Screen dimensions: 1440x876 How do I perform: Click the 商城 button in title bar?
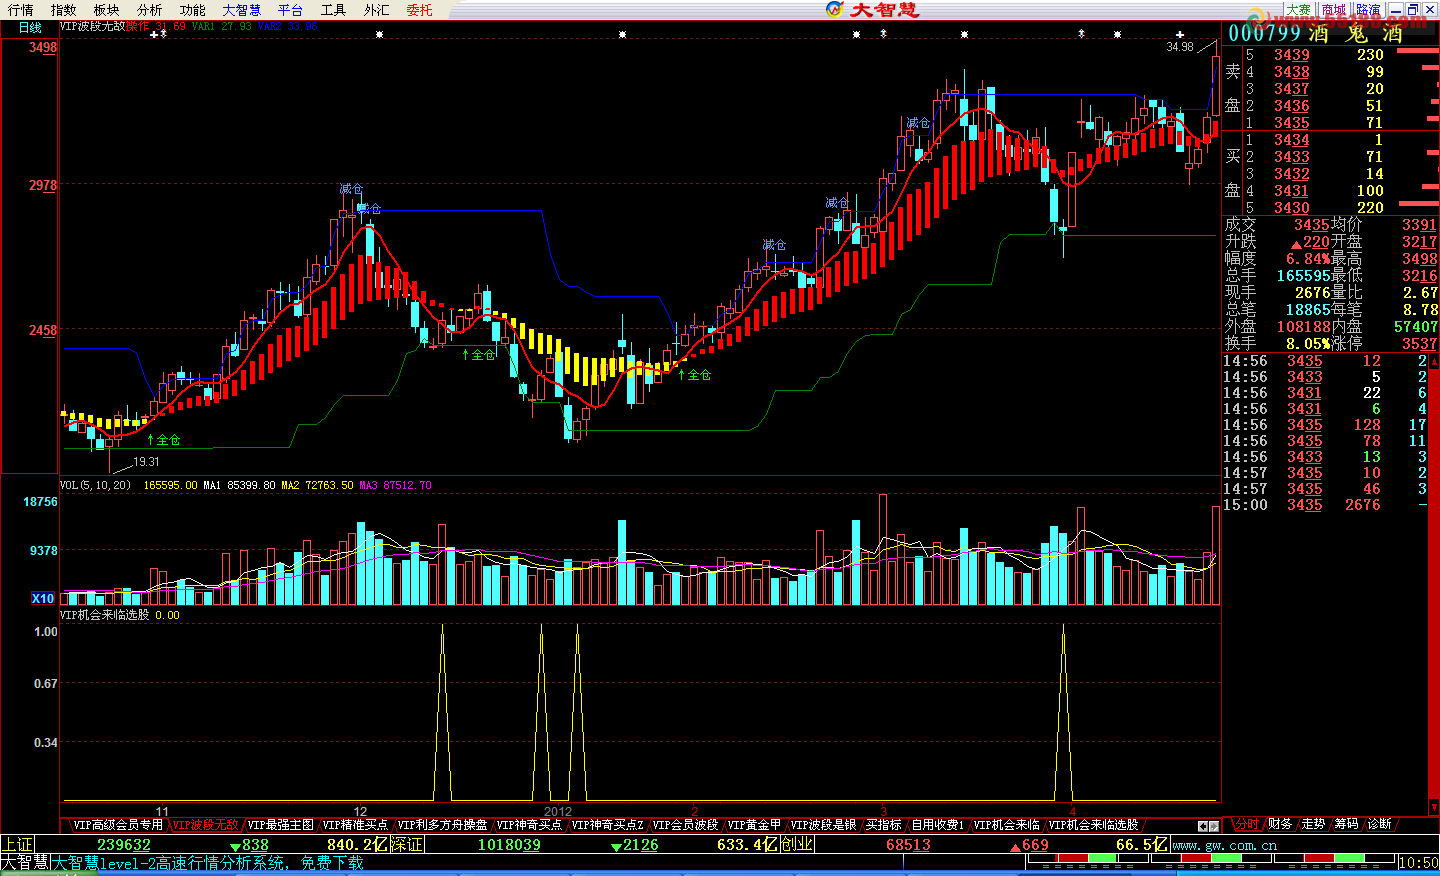(x=1333, y=10)
